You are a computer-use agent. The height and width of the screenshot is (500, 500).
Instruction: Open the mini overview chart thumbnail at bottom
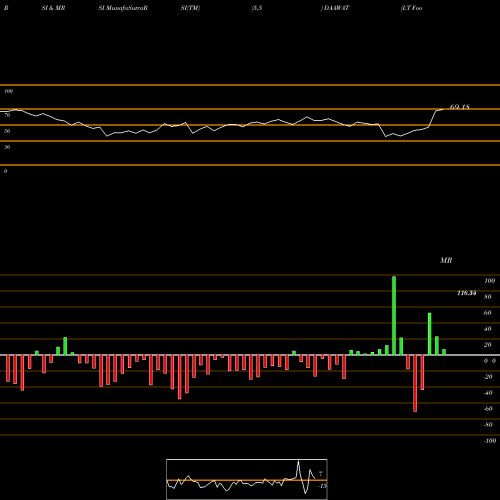coord(247,479)
